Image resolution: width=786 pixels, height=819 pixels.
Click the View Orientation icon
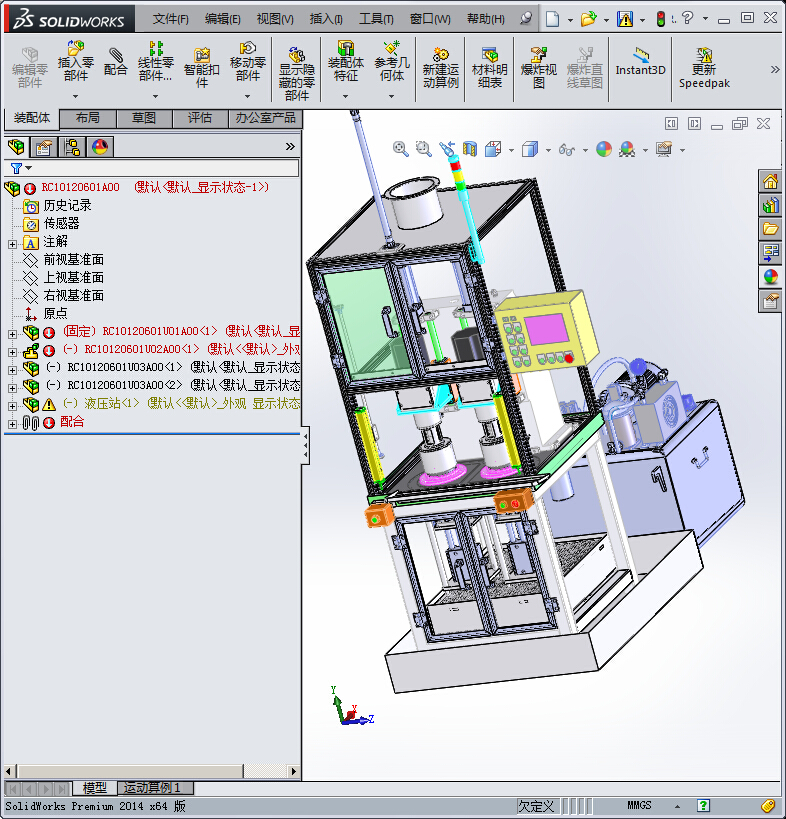coord(493,149)
